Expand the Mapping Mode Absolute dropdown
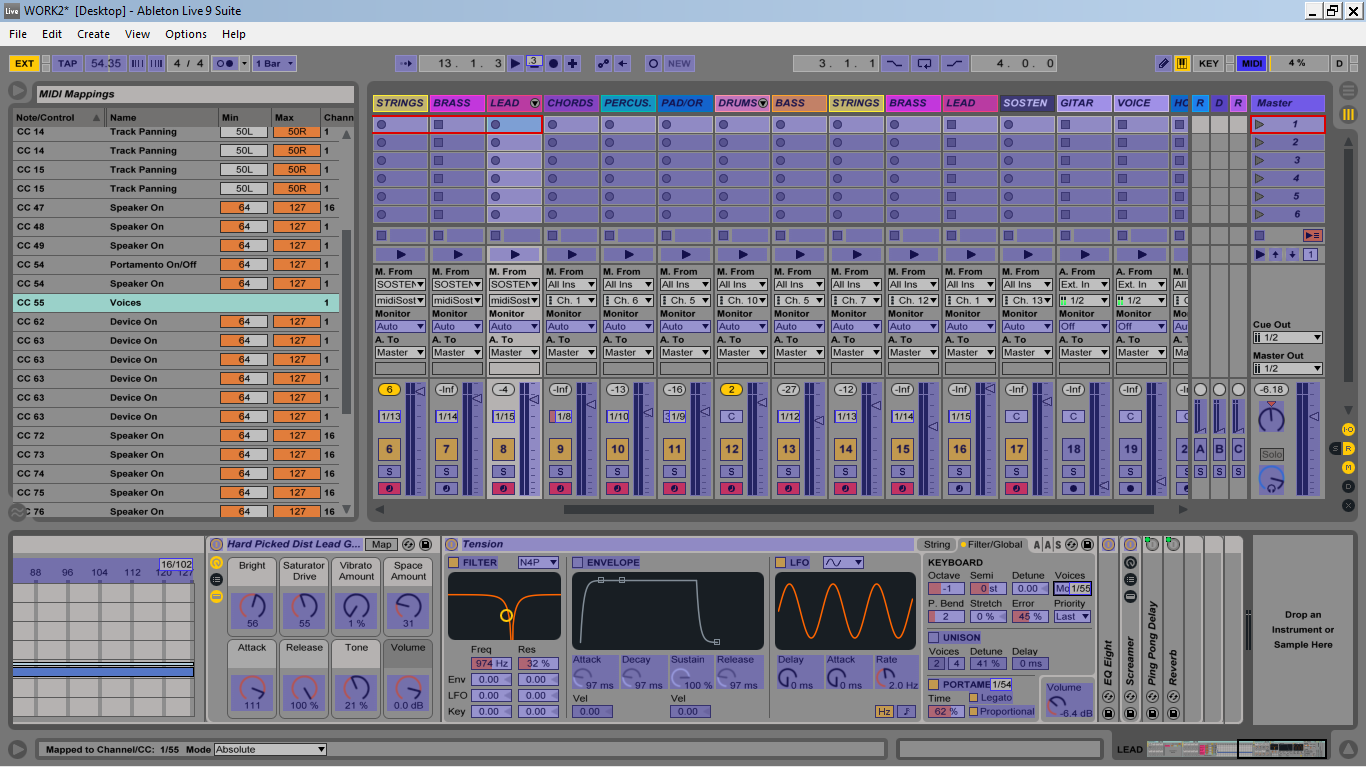 (x=271, y=749)
